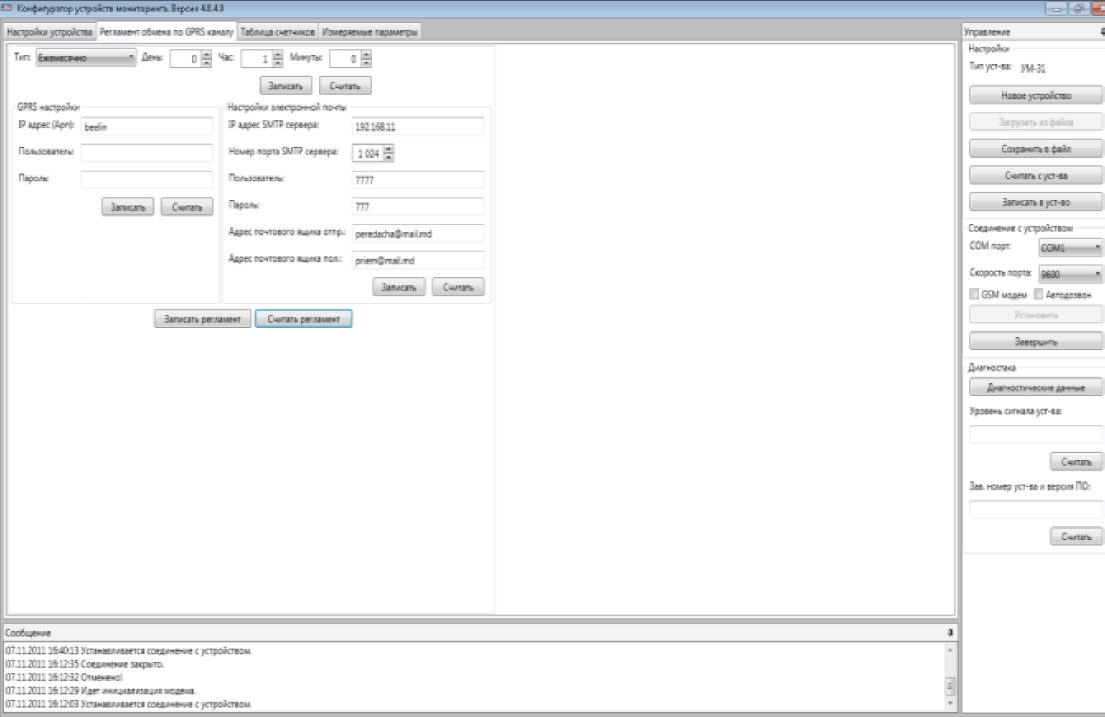Open the Таблица счетчиков tab
This screenshot has width=1105, height=717.
[278, 32]
